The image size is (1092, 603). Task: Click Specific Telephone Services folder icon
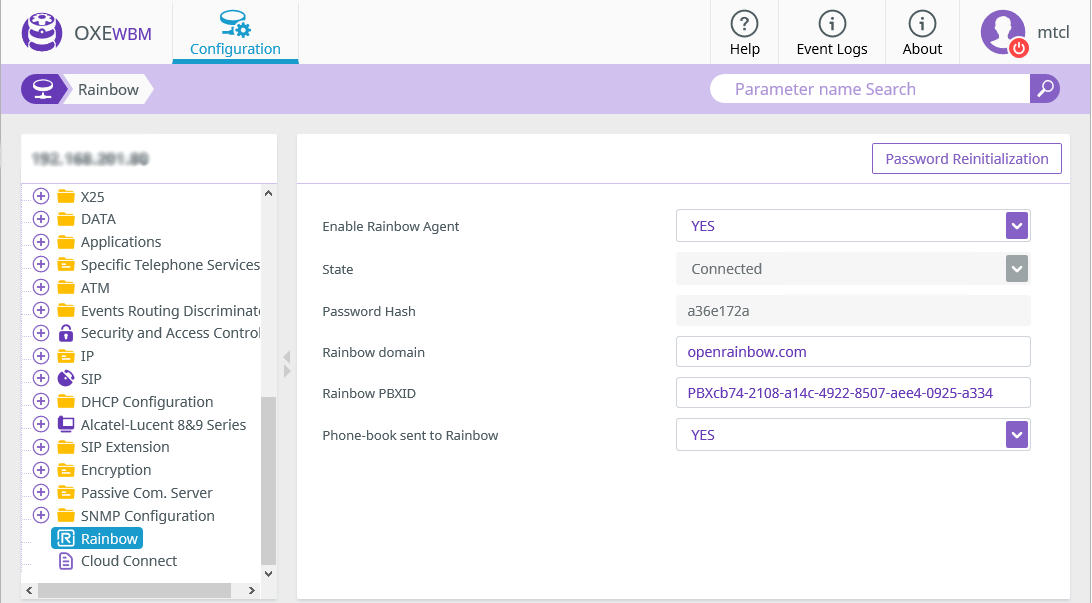pyautogui.click(x=65, y=265)
